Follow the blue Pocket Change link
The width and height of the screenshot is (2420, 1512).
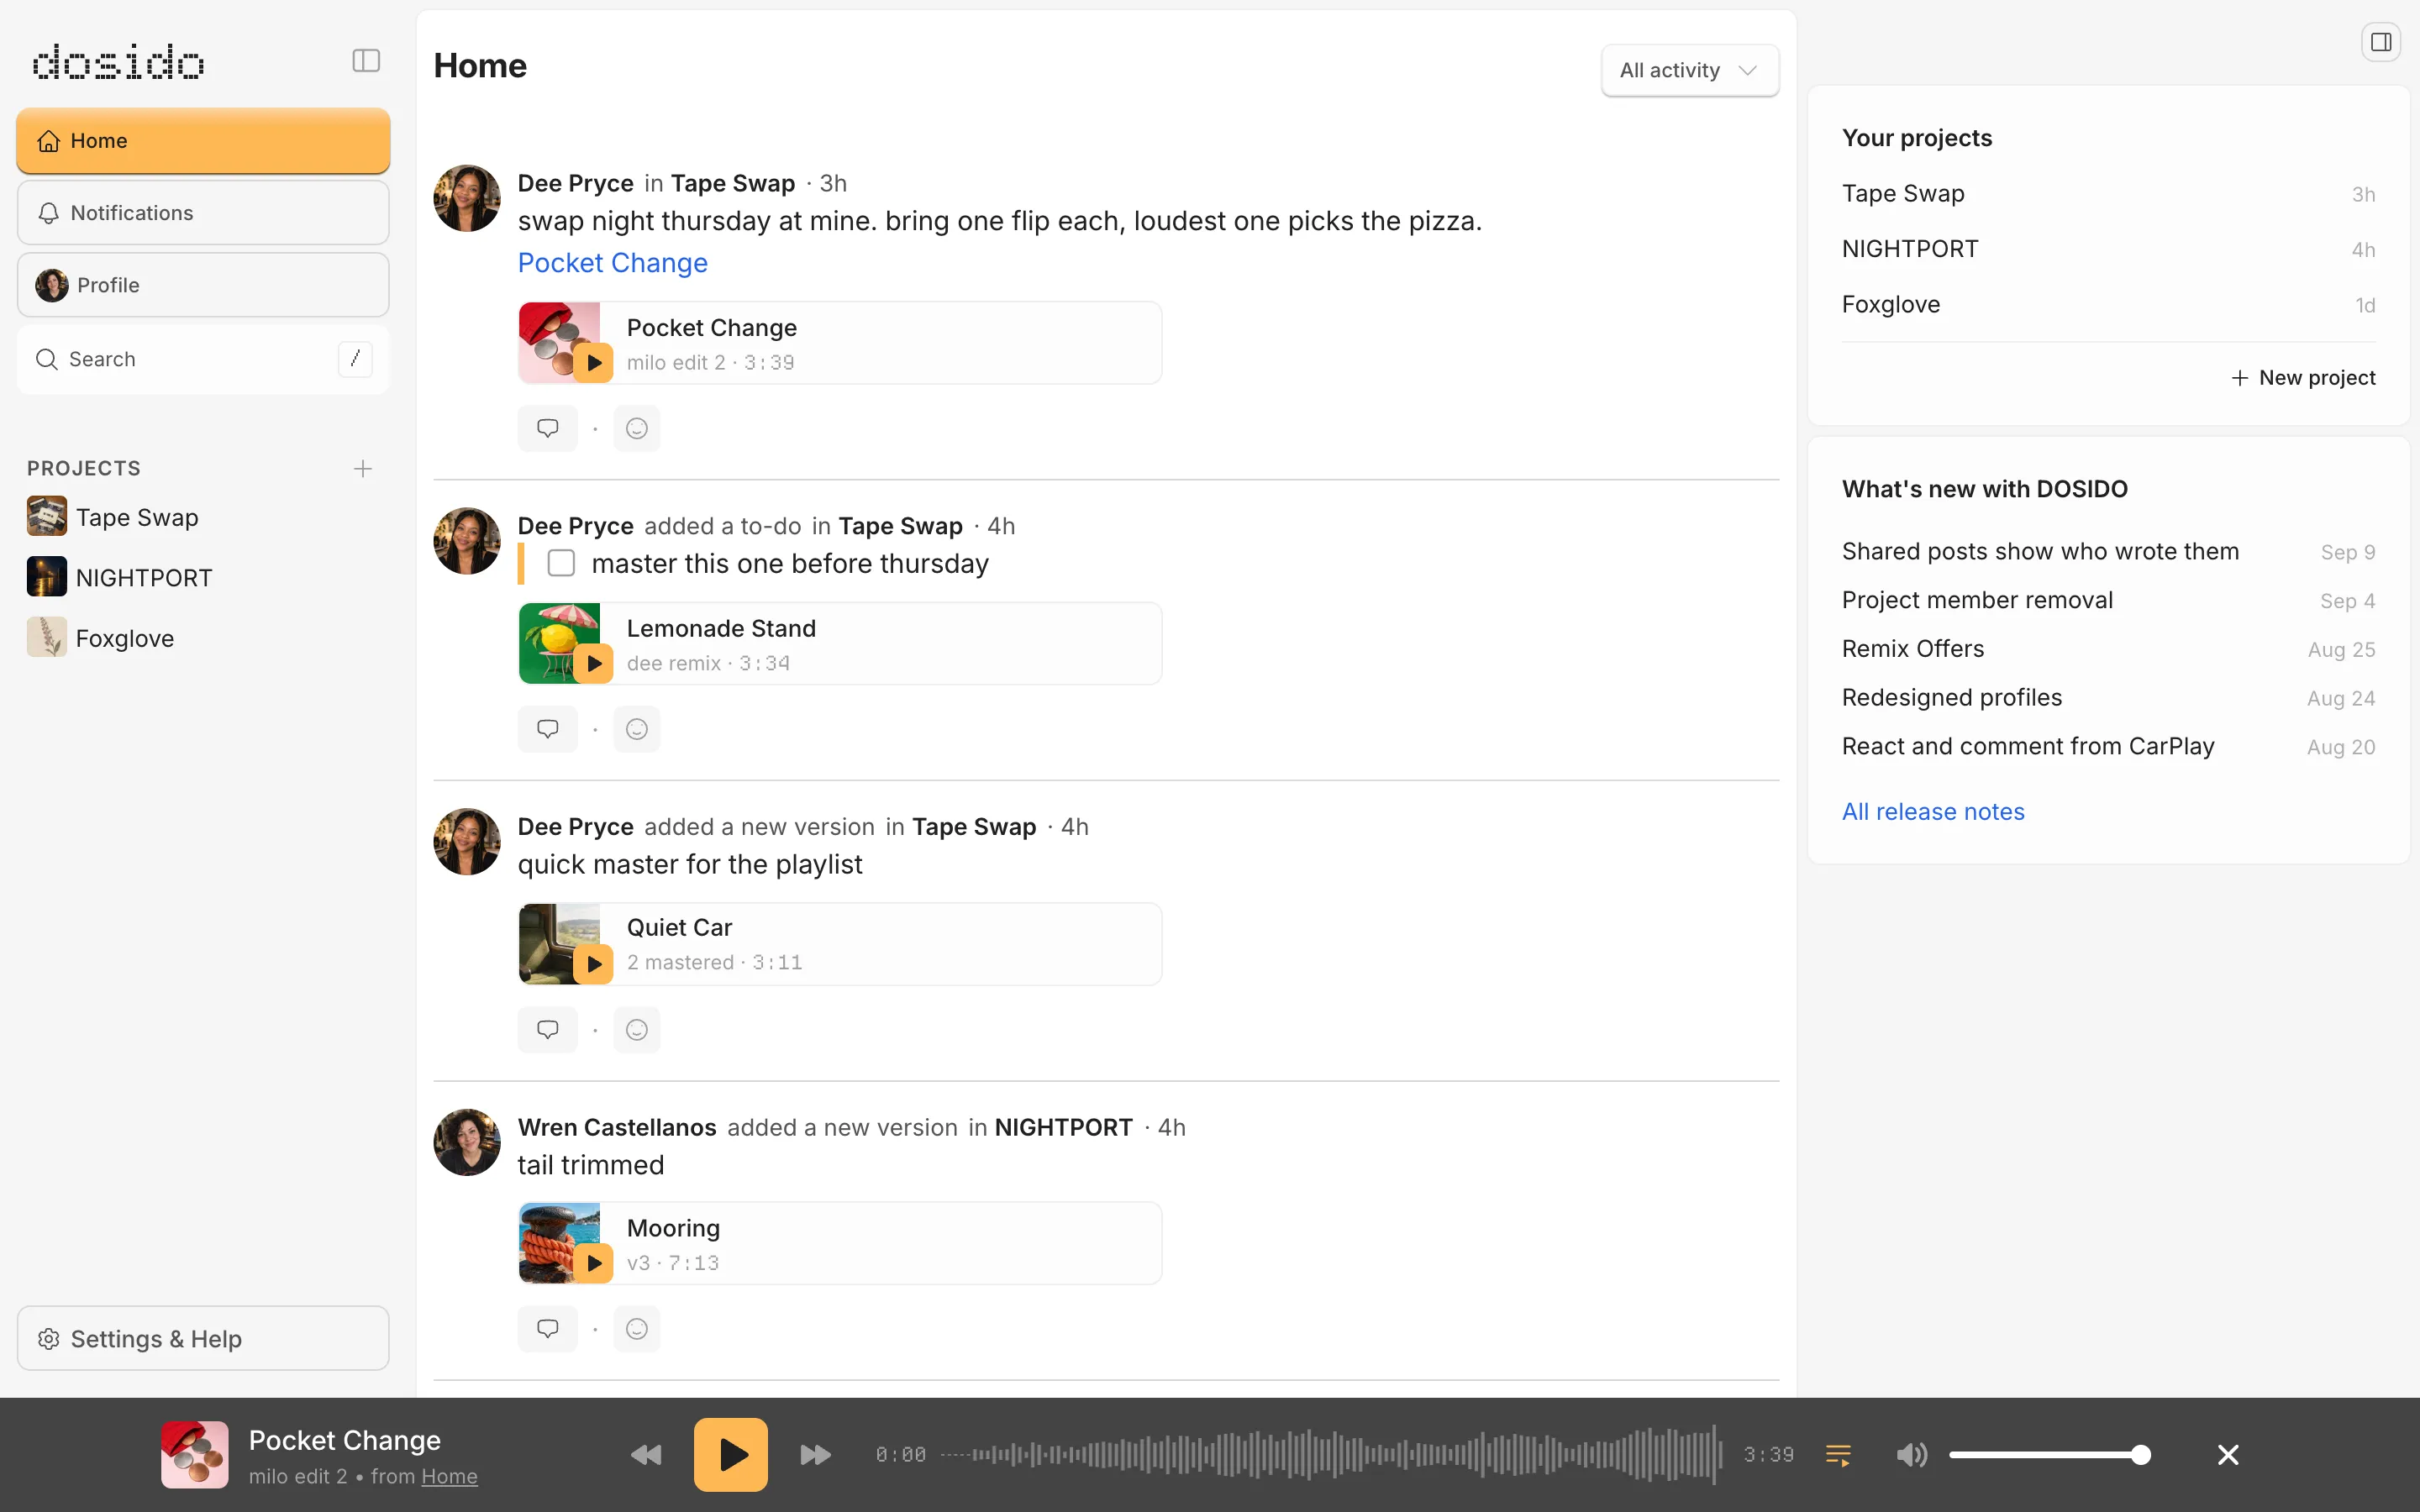pos(612,263)
